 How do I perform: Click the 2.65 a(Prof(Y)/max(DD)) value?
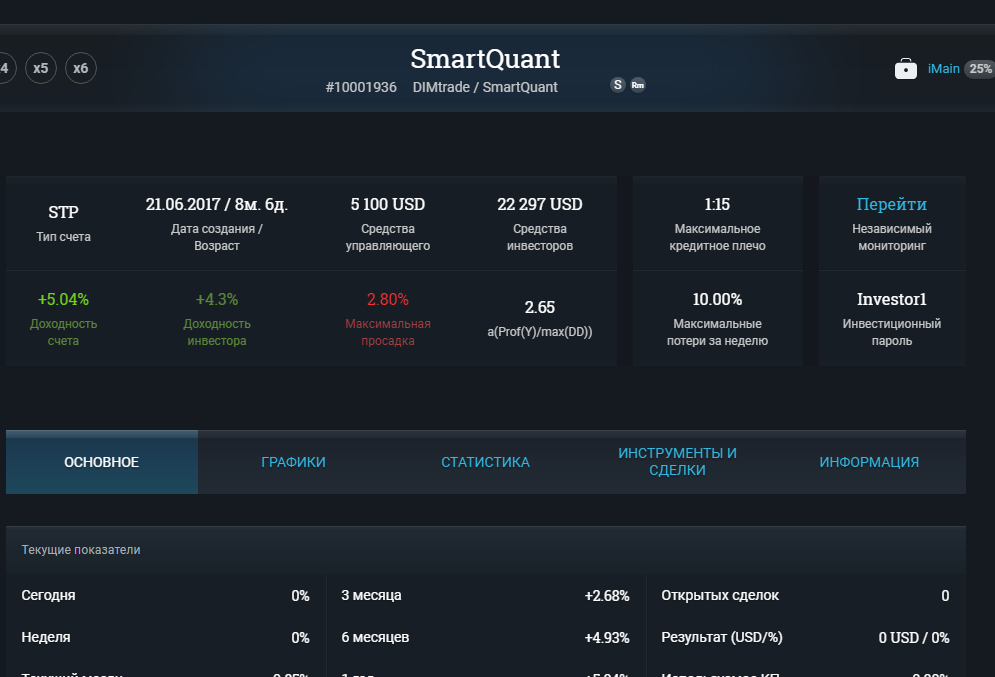(x=539, y=308)
